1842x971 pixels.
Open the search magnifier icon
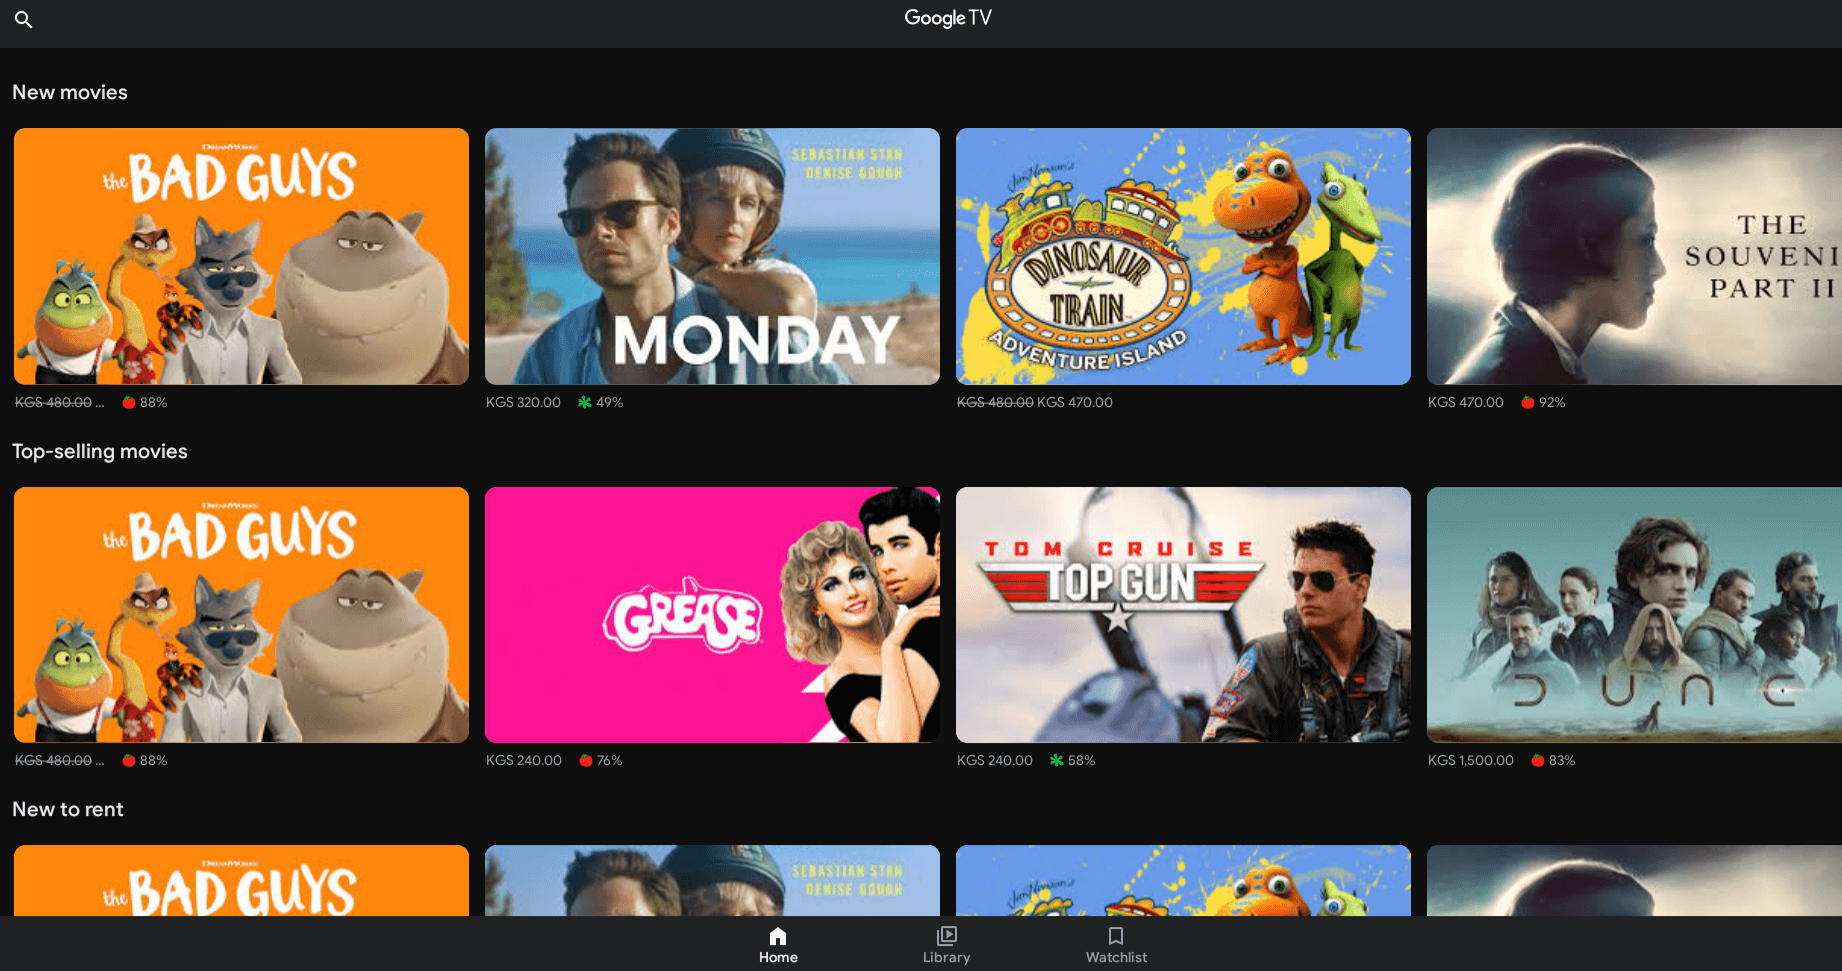[x=24, y=19]
